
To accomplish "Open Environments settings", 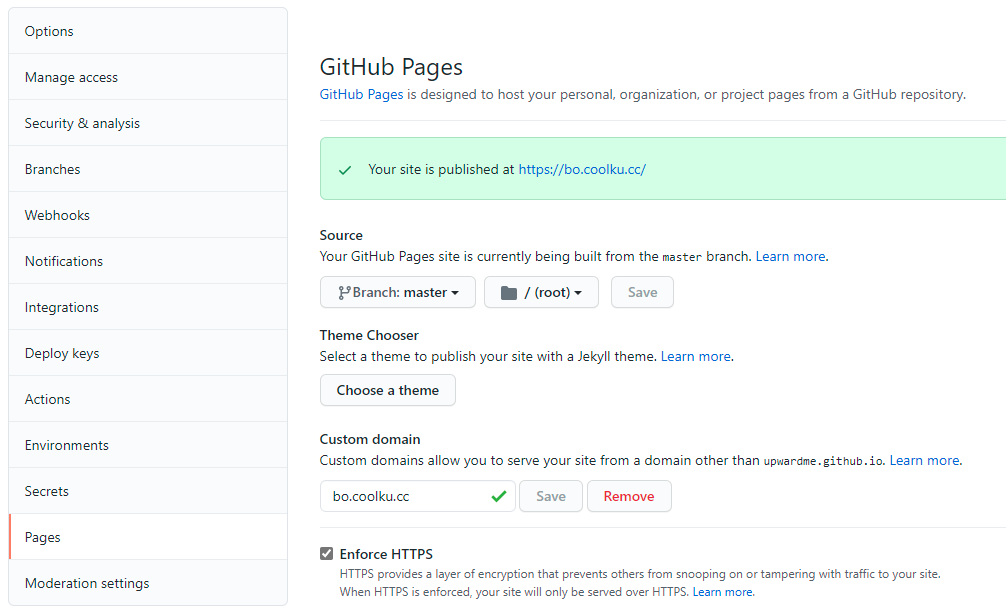I will pyautogui.click(x=148, y=445).
